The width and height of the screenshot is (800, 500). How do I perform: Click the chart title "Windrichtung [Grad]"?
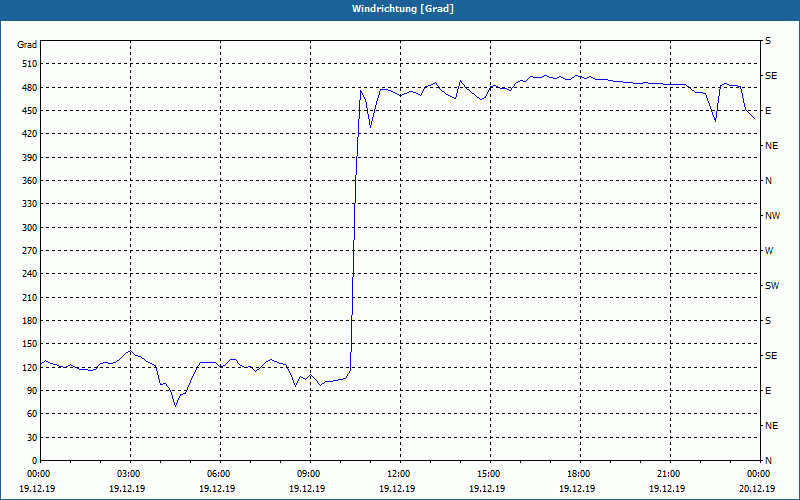click(x=403, y=9)
